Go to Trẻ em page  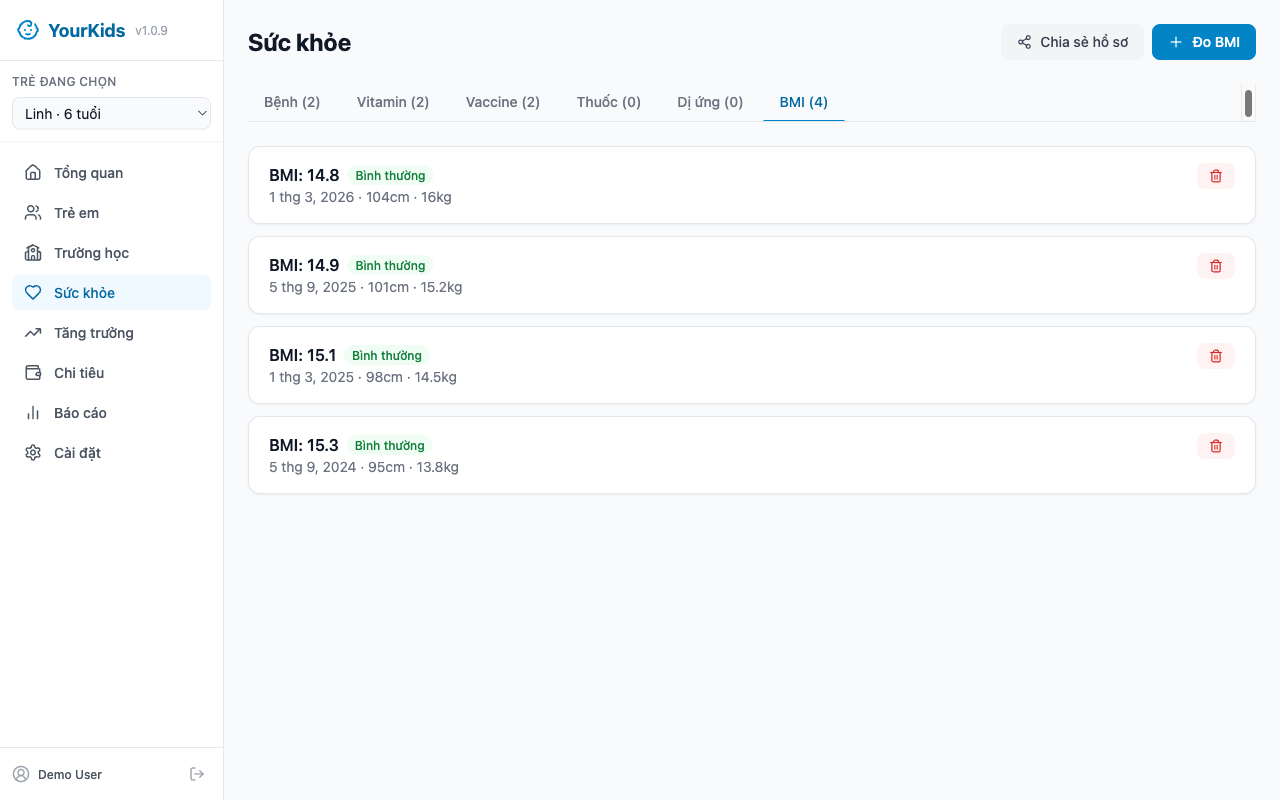pos(111,213)
